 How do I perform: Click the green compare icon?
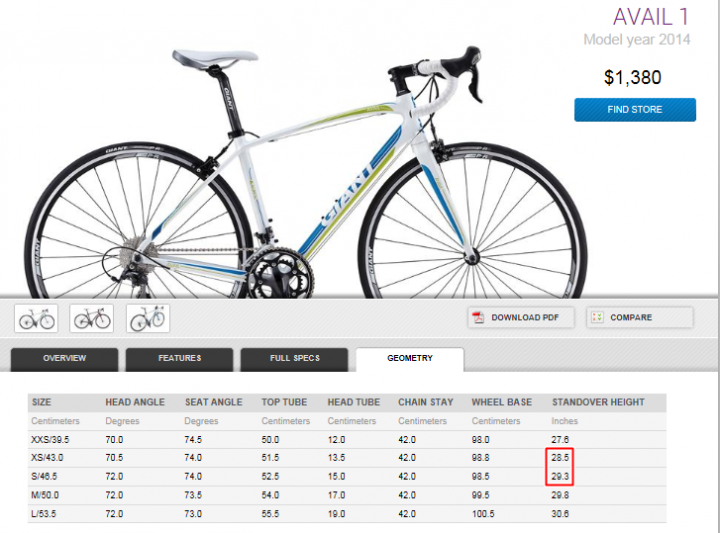[597, 318]
